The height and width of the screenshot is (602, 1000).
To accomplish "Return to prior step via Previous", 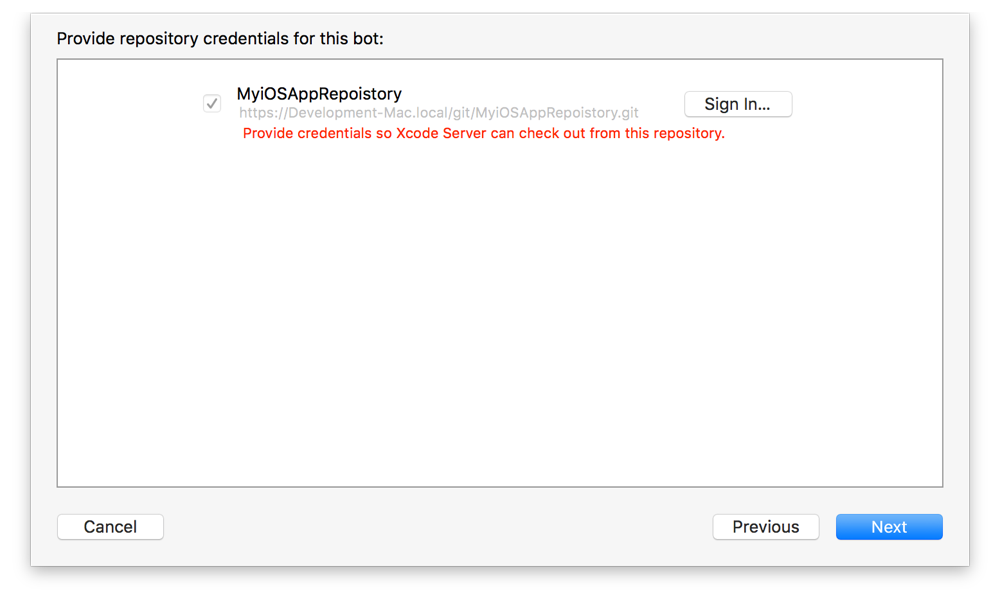I will 765,527.
